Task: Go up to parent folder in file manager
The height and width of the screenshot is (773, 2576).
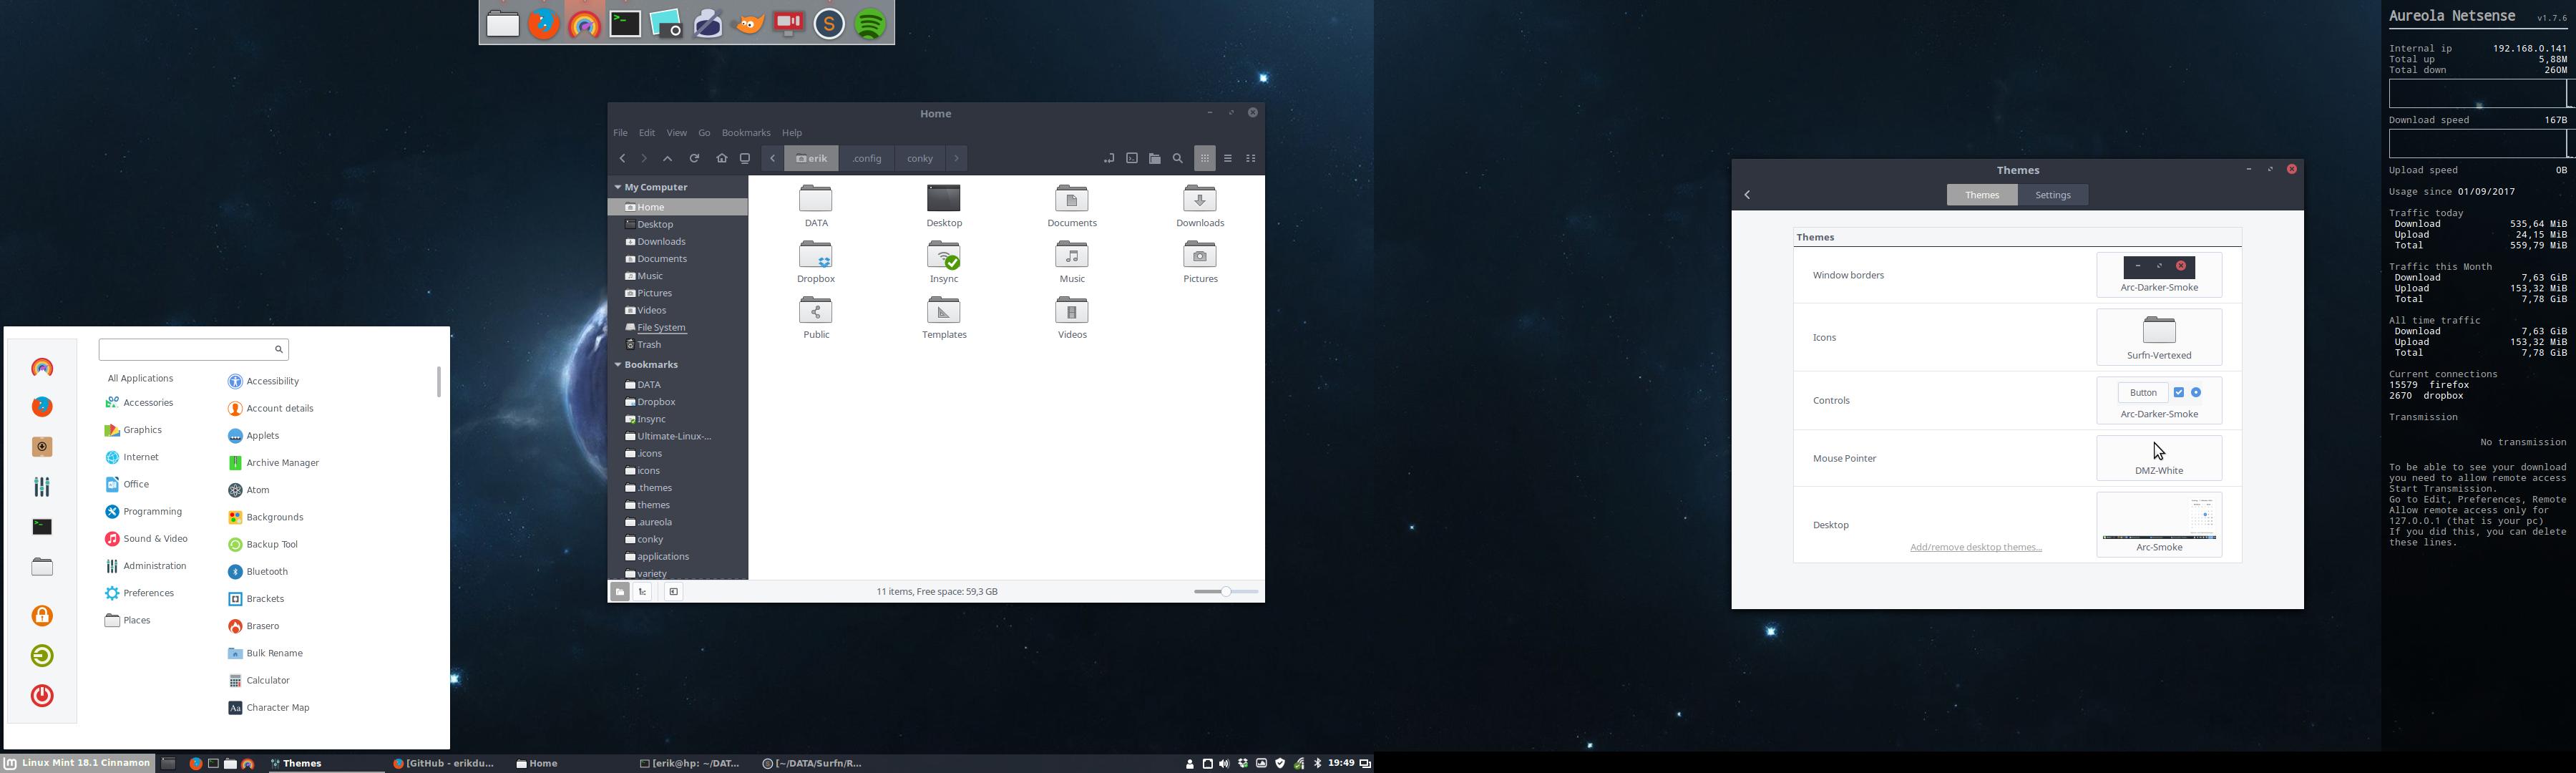Action: [x=668, y=159]
